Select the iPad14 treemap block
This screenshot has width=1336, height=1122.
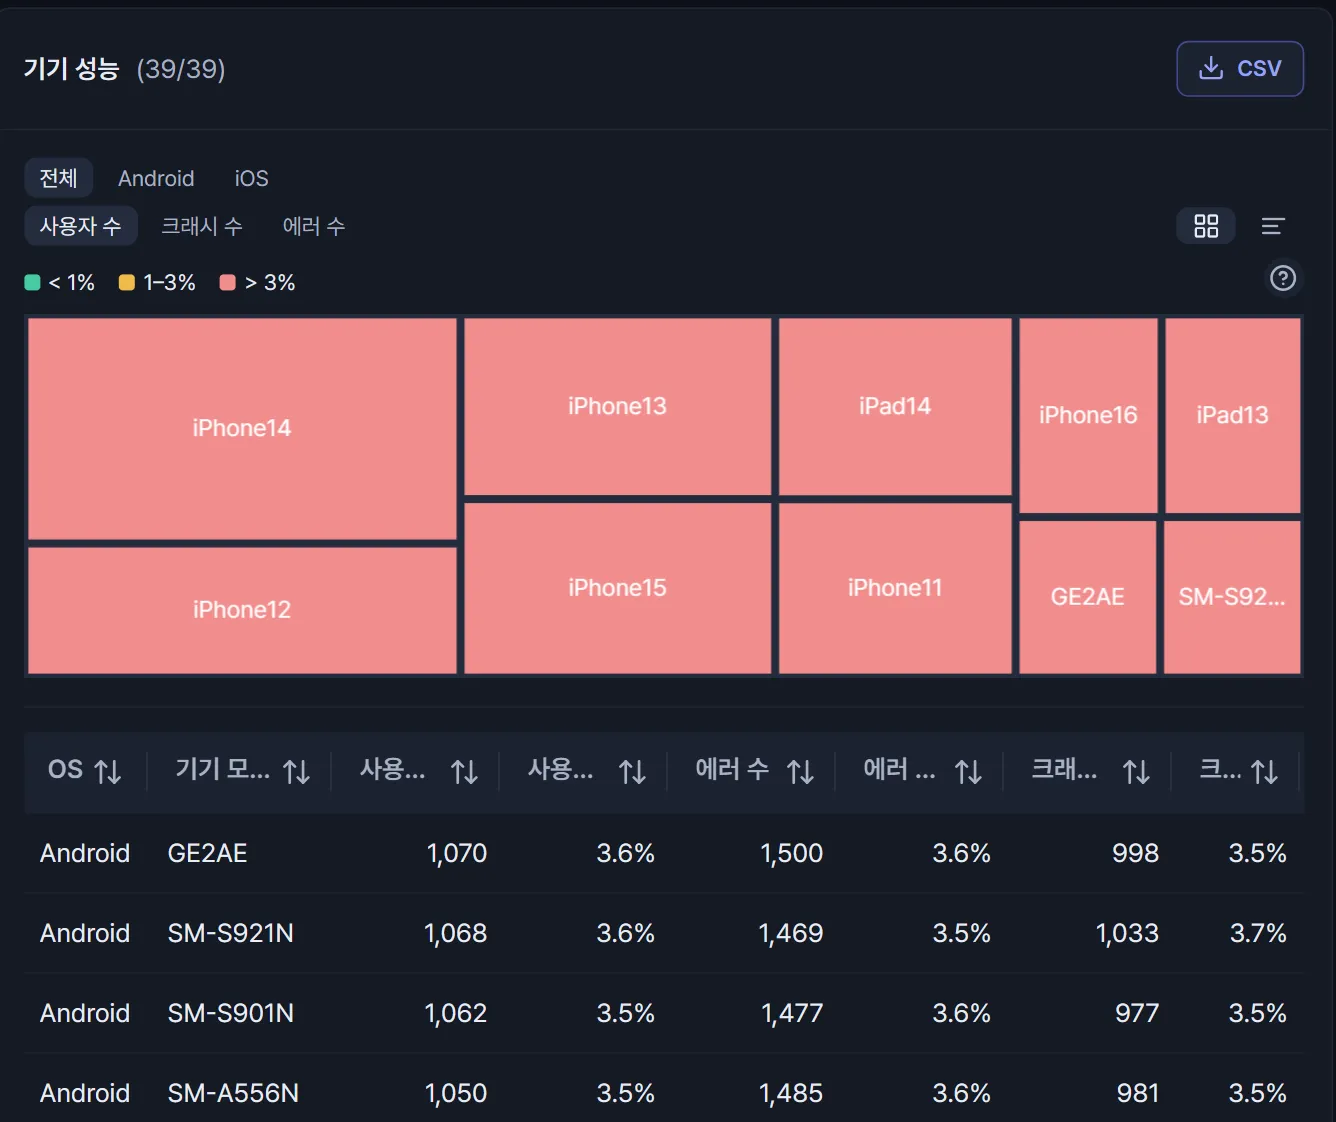895,406
